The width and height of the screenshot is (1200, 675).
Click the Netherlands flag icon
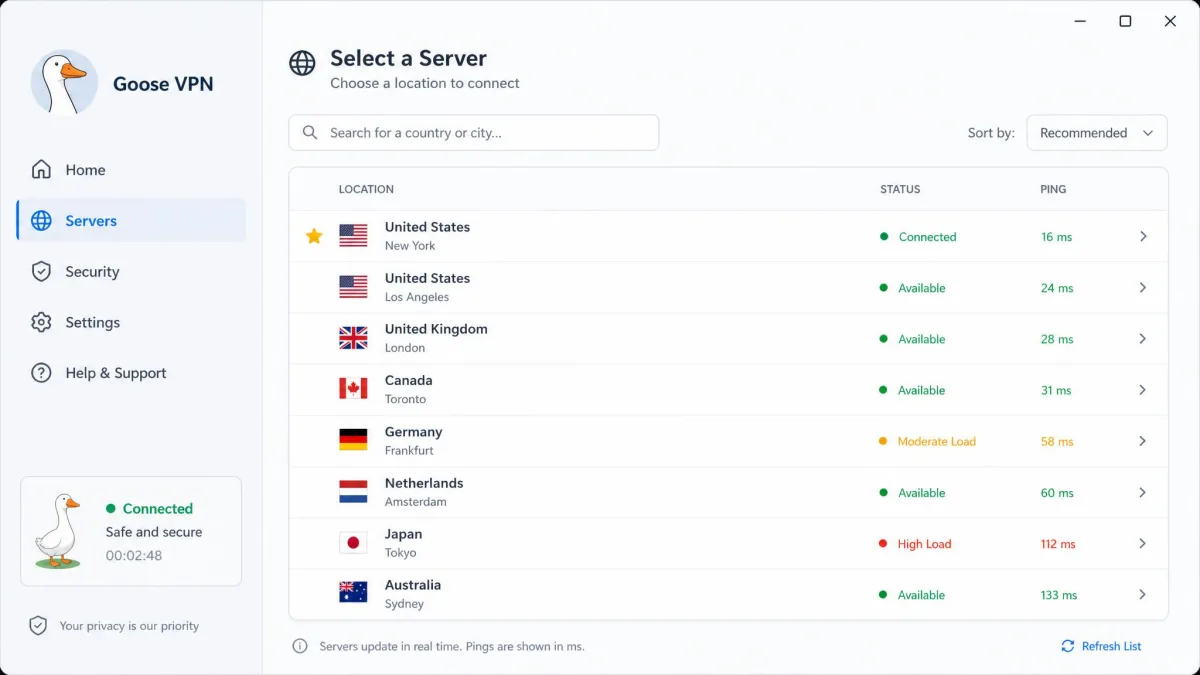tap(353, 492)
